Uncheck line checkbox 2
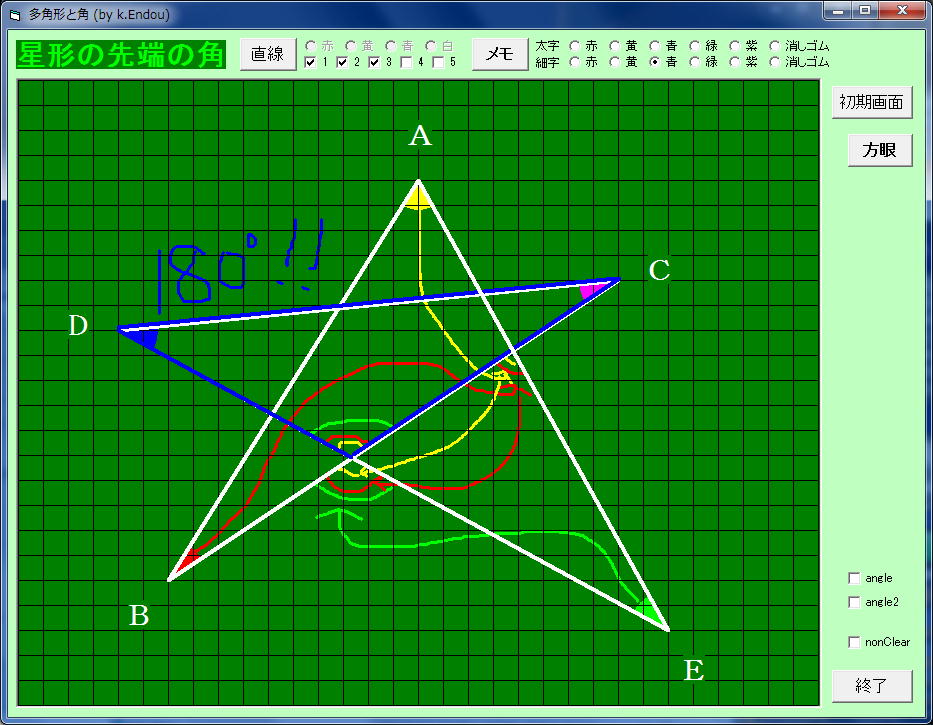The width and height of the screenshot is (933, 725). click(x=342, y=62)
